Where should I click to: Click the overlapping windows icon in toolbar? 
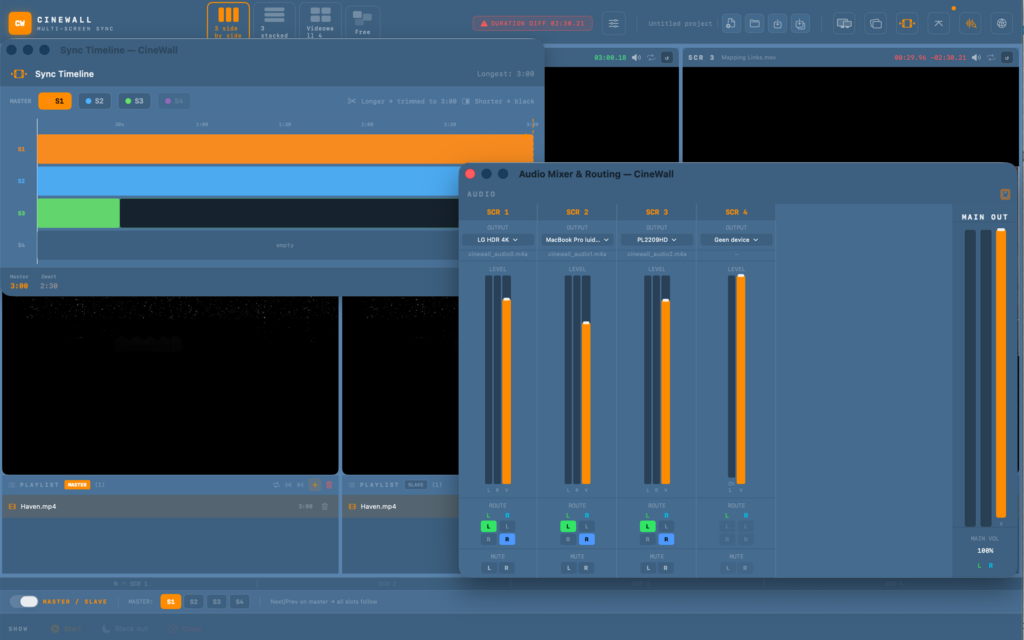[x=876, y=24]
